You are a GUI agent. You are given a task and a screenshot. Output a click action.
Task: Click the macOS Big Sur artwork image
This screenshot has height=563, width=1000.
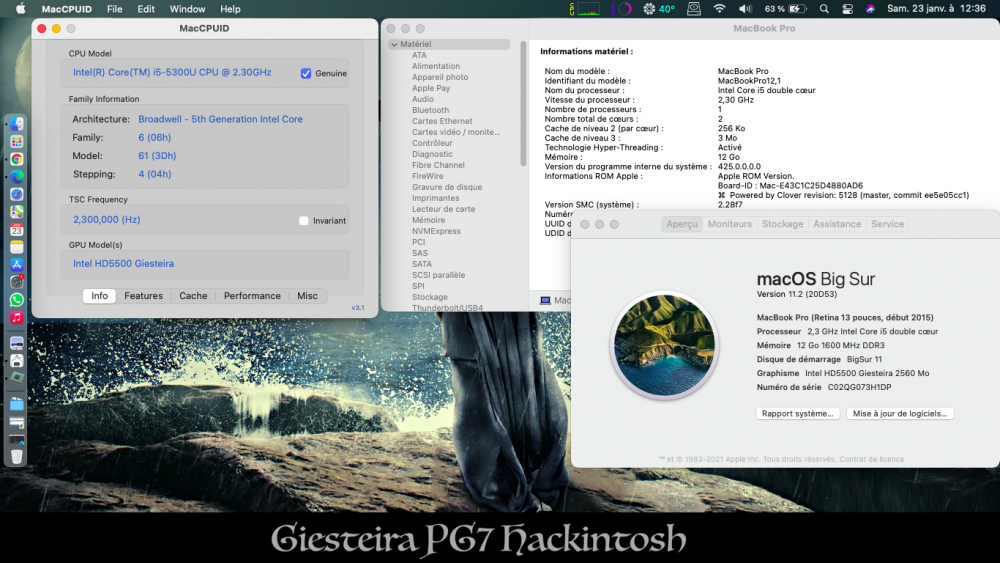664,345
